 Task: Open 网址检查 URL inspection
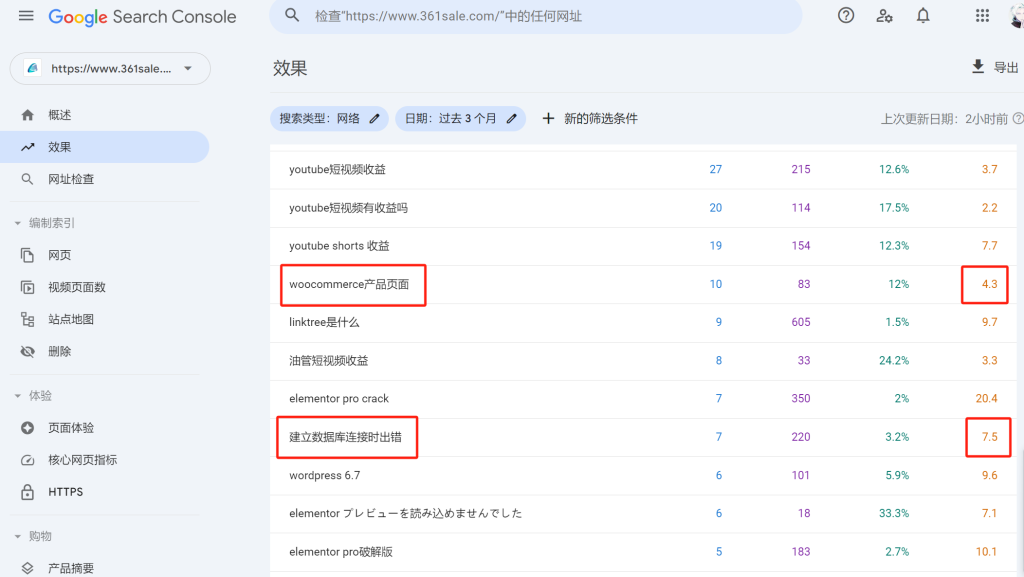pos(70,179)
